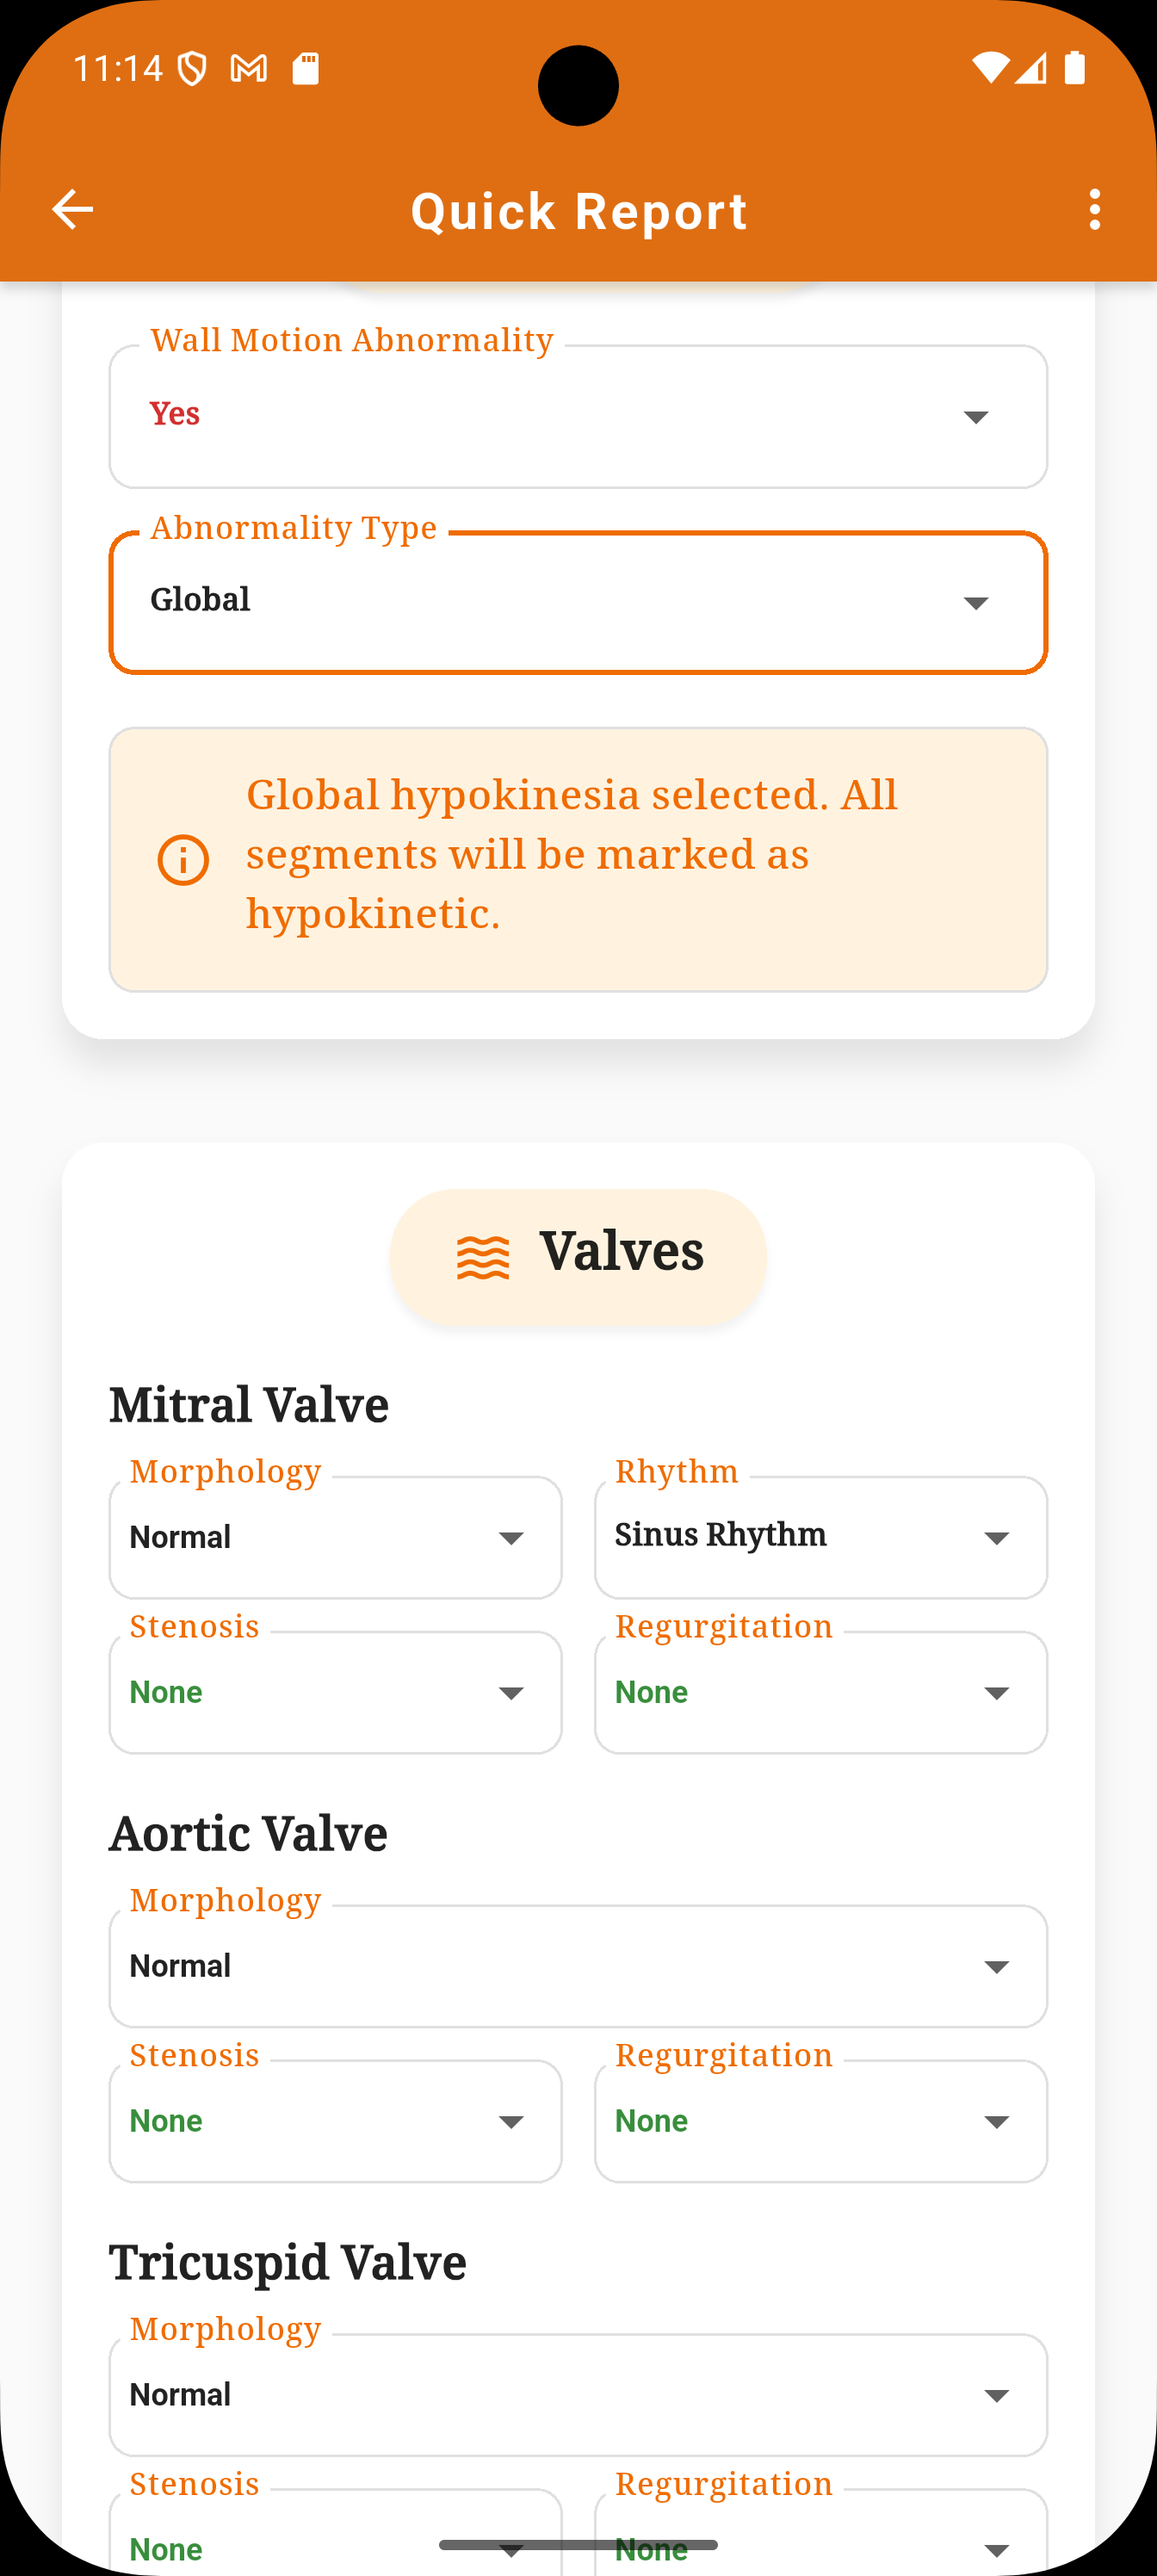Tap the battery icon in the status bar
1157x2576 pixels.
coord(1075,68)
